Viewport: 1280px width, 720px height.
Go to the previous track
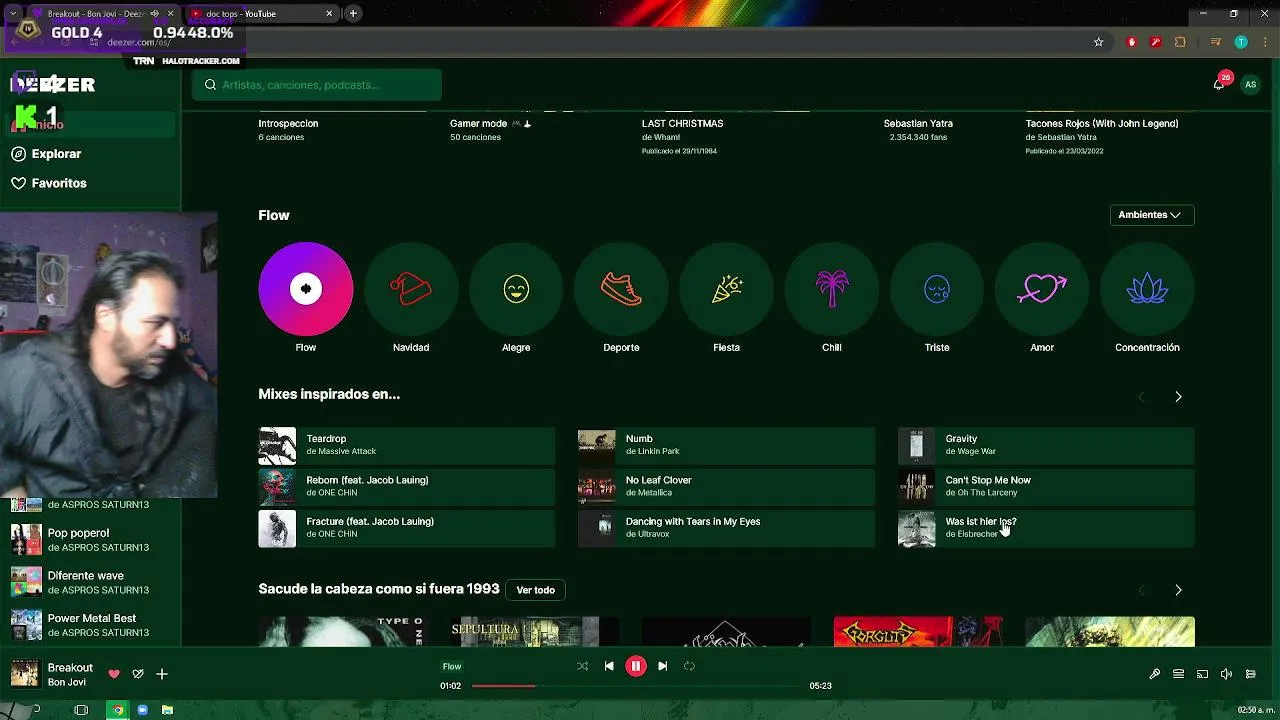[609, 666]
